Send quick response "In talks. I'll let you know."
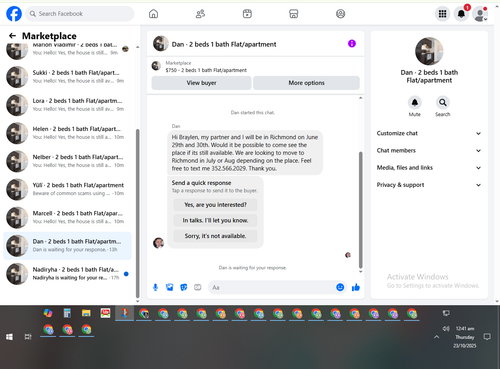Image resolution: width=500 pixels, height=369 pixels. pyautogui.click(x=215, y=220)
